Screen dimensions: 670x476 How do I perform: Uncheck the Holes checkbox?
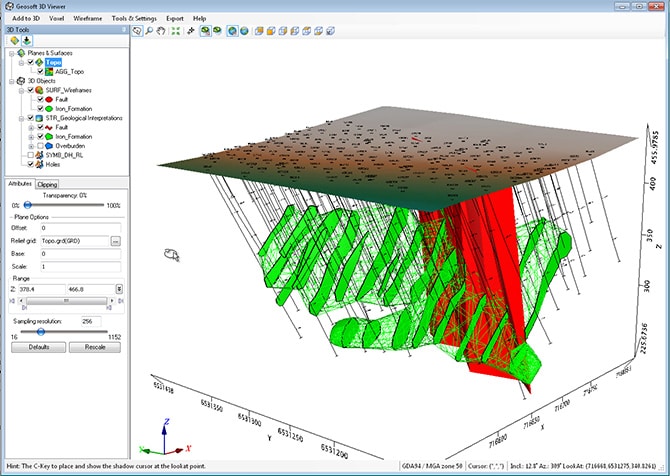[30, 164]
